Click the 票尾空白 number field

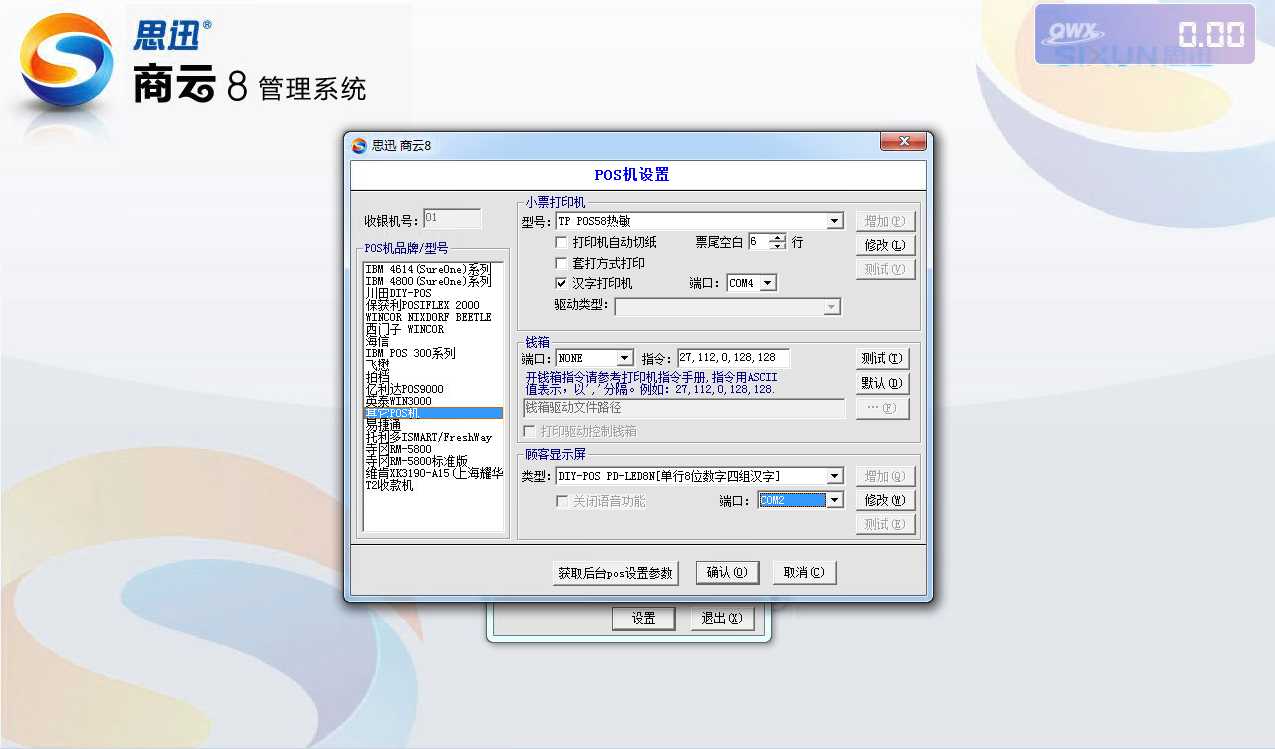[759, 242]
